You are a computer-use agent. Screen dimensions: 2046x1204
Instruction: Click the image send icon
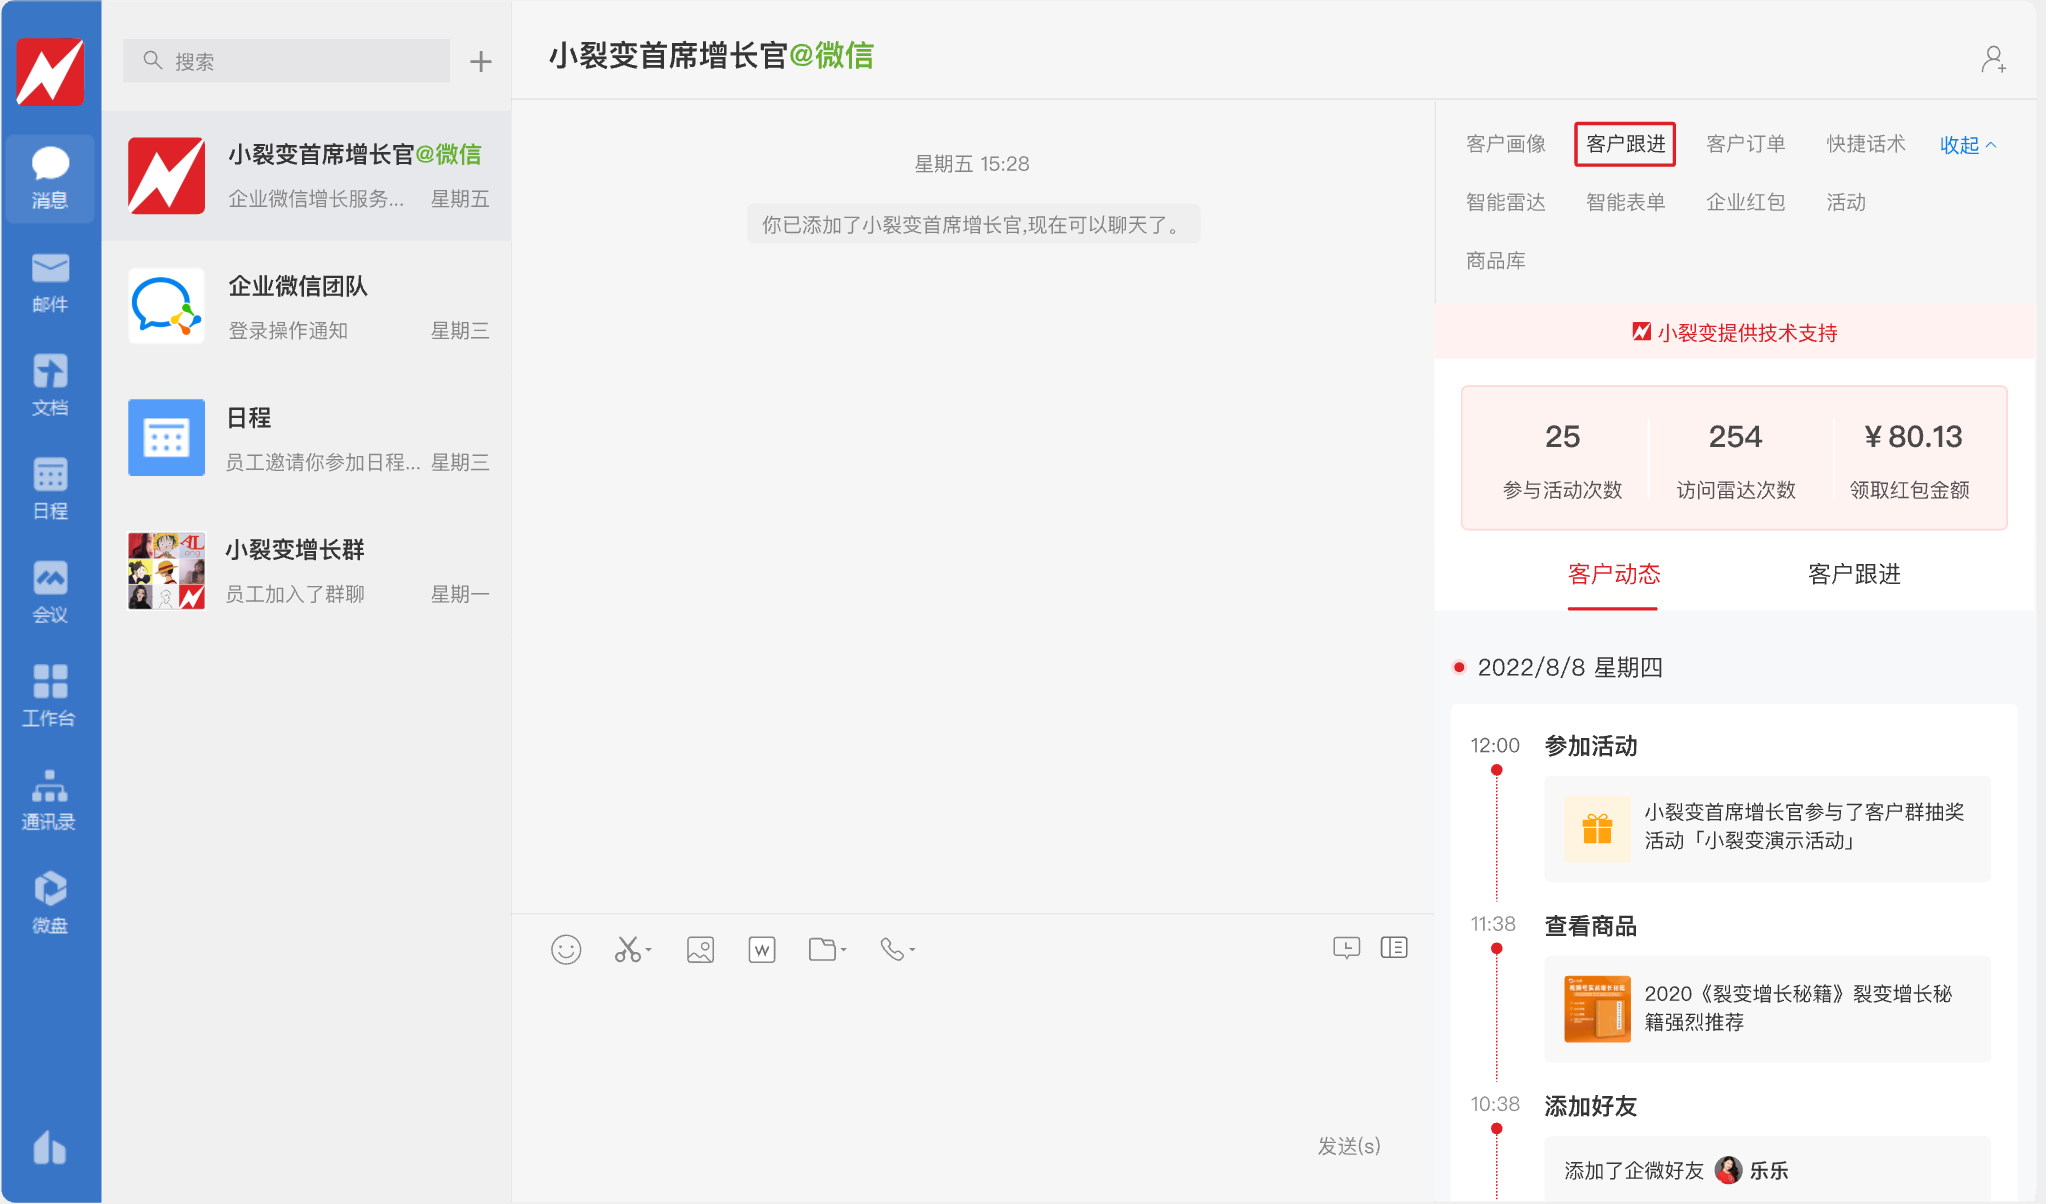click(701, 949)
